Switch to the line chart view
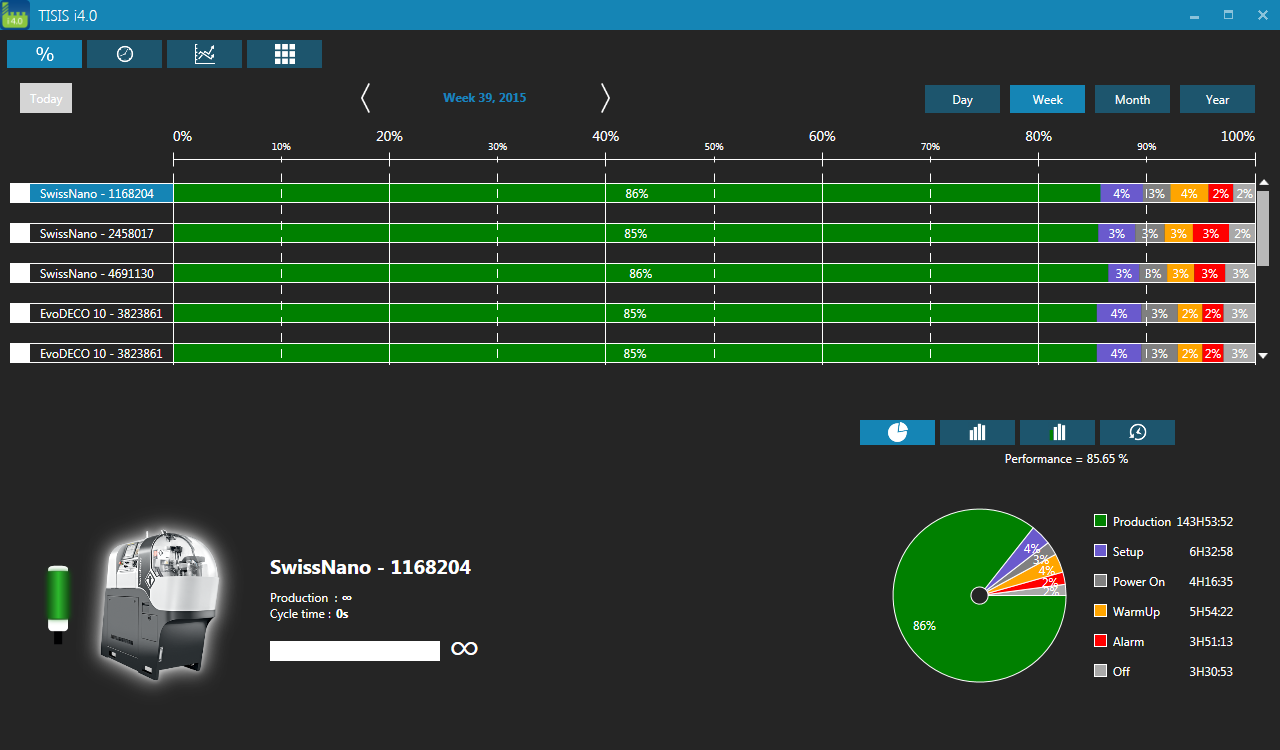 204,54
